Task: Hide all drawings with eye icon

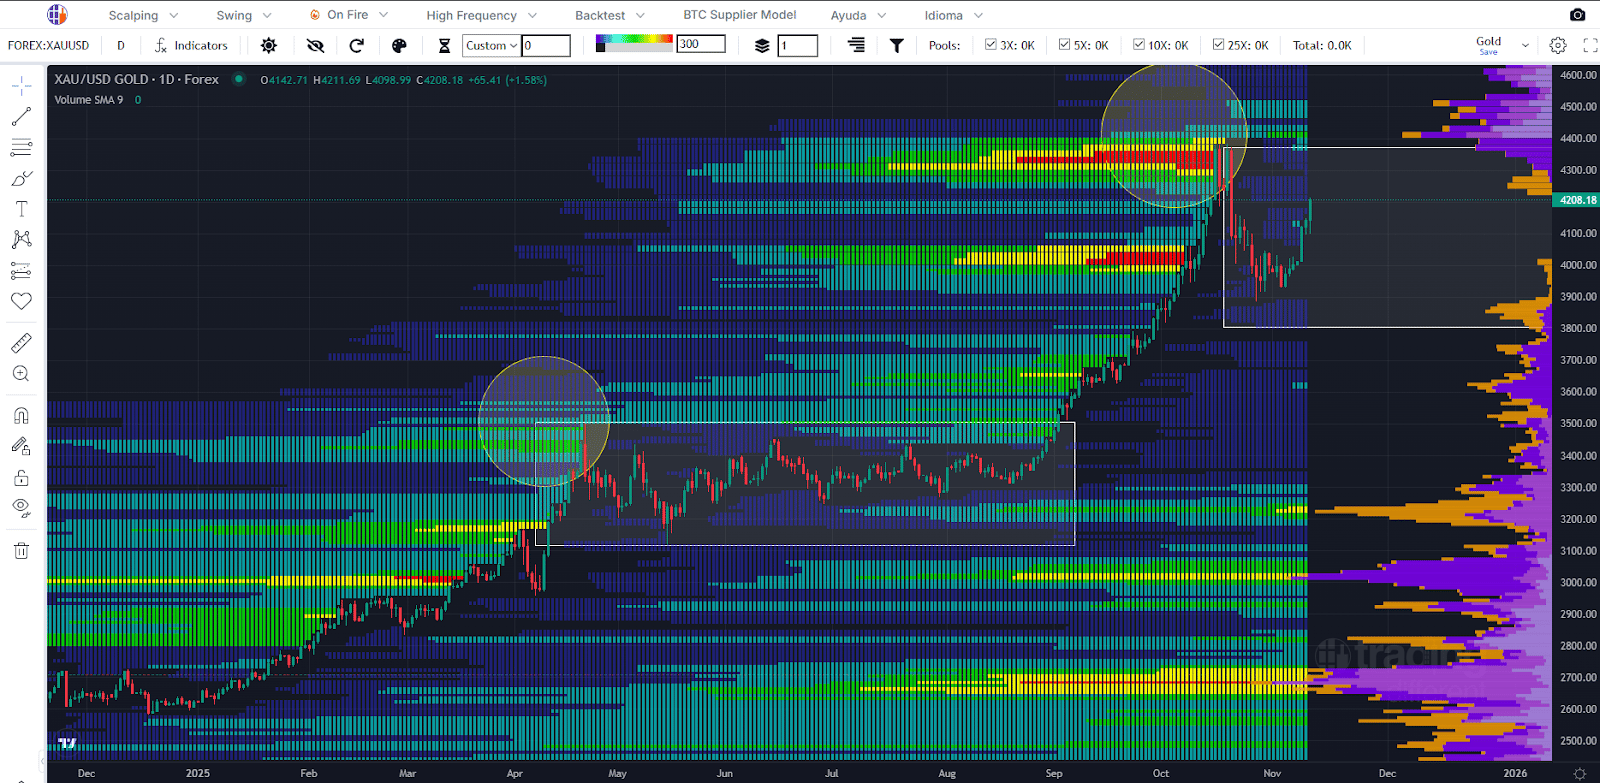Action: coord(21,508)
